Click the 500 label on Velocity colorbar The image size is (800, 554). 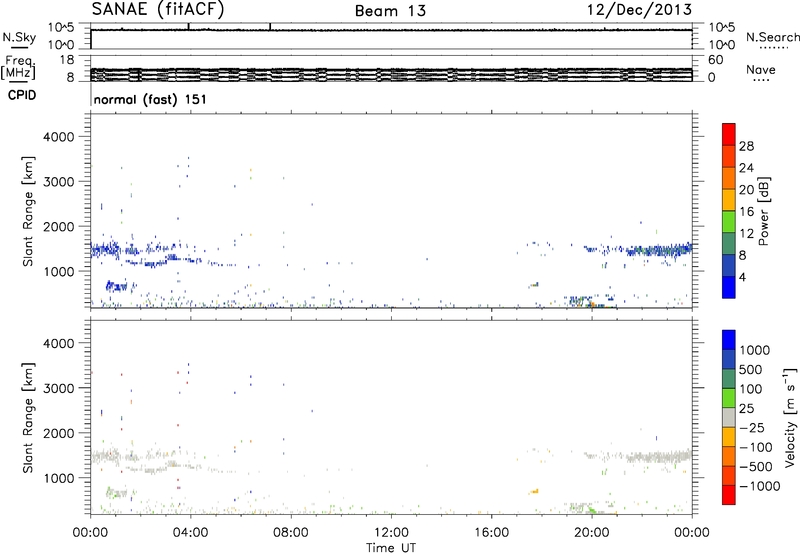pyautogui.click(x=751, y=370)
